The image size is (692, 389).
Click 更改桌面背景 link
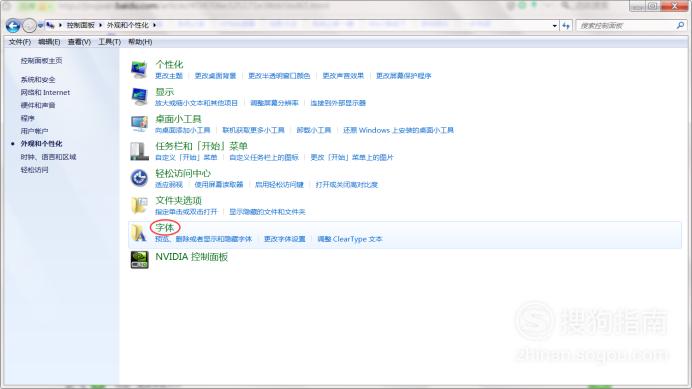click(215, 76)
